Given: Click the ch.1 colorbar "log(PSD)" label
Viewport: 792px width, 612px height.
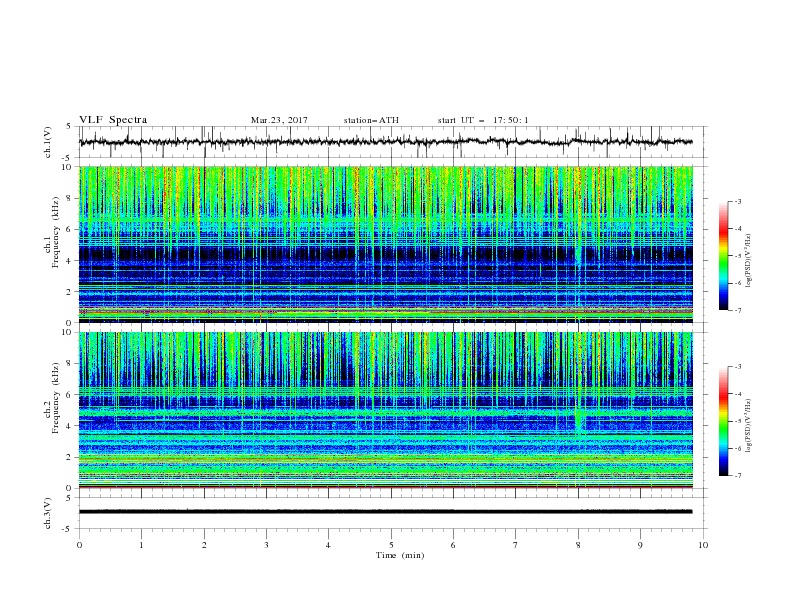Looking at the screenshot, I should point(749,261).
